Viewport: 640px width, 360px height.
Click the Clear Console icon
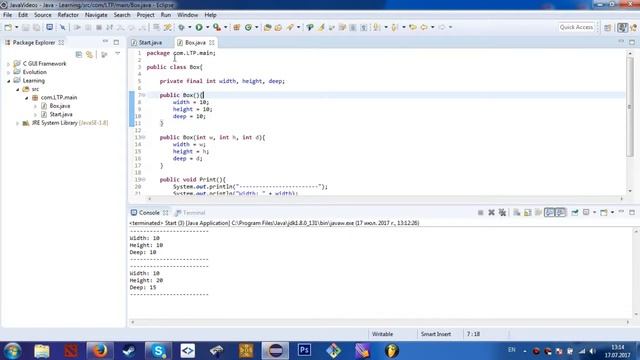(517, 213)
